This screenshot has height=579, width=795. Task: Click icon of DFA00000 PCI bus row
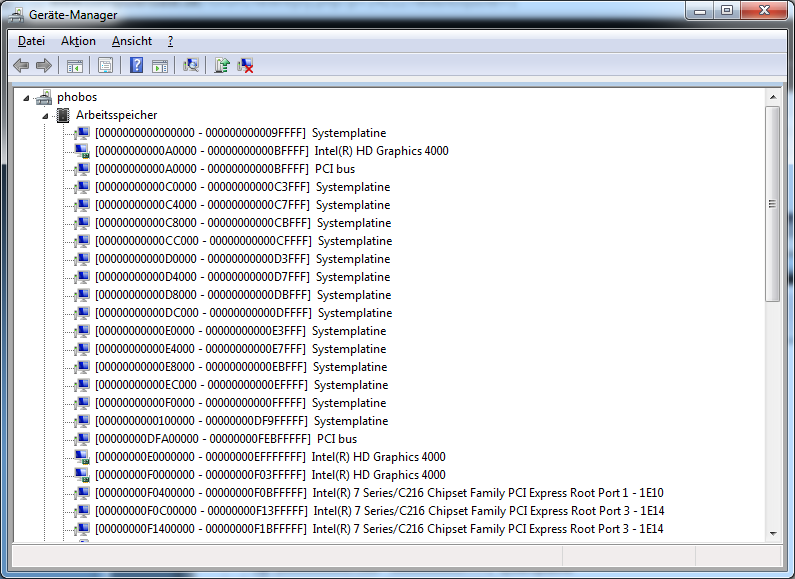(x=82, y=439)
